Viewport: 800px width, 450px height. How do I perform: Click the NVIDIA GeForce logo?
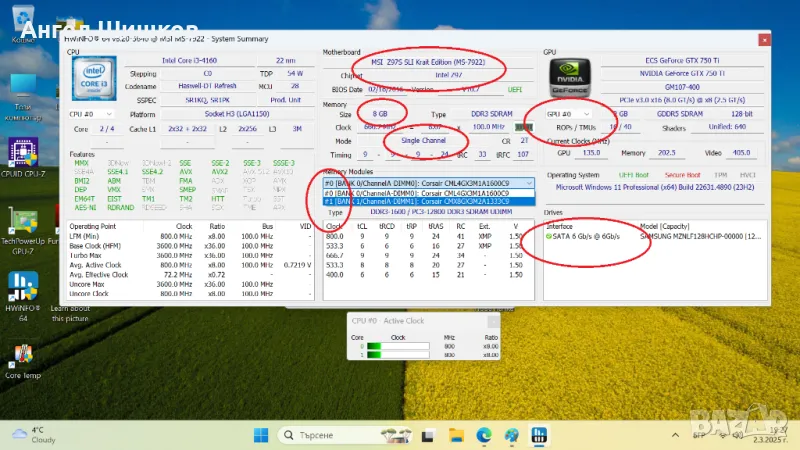[x=572, y=79]
